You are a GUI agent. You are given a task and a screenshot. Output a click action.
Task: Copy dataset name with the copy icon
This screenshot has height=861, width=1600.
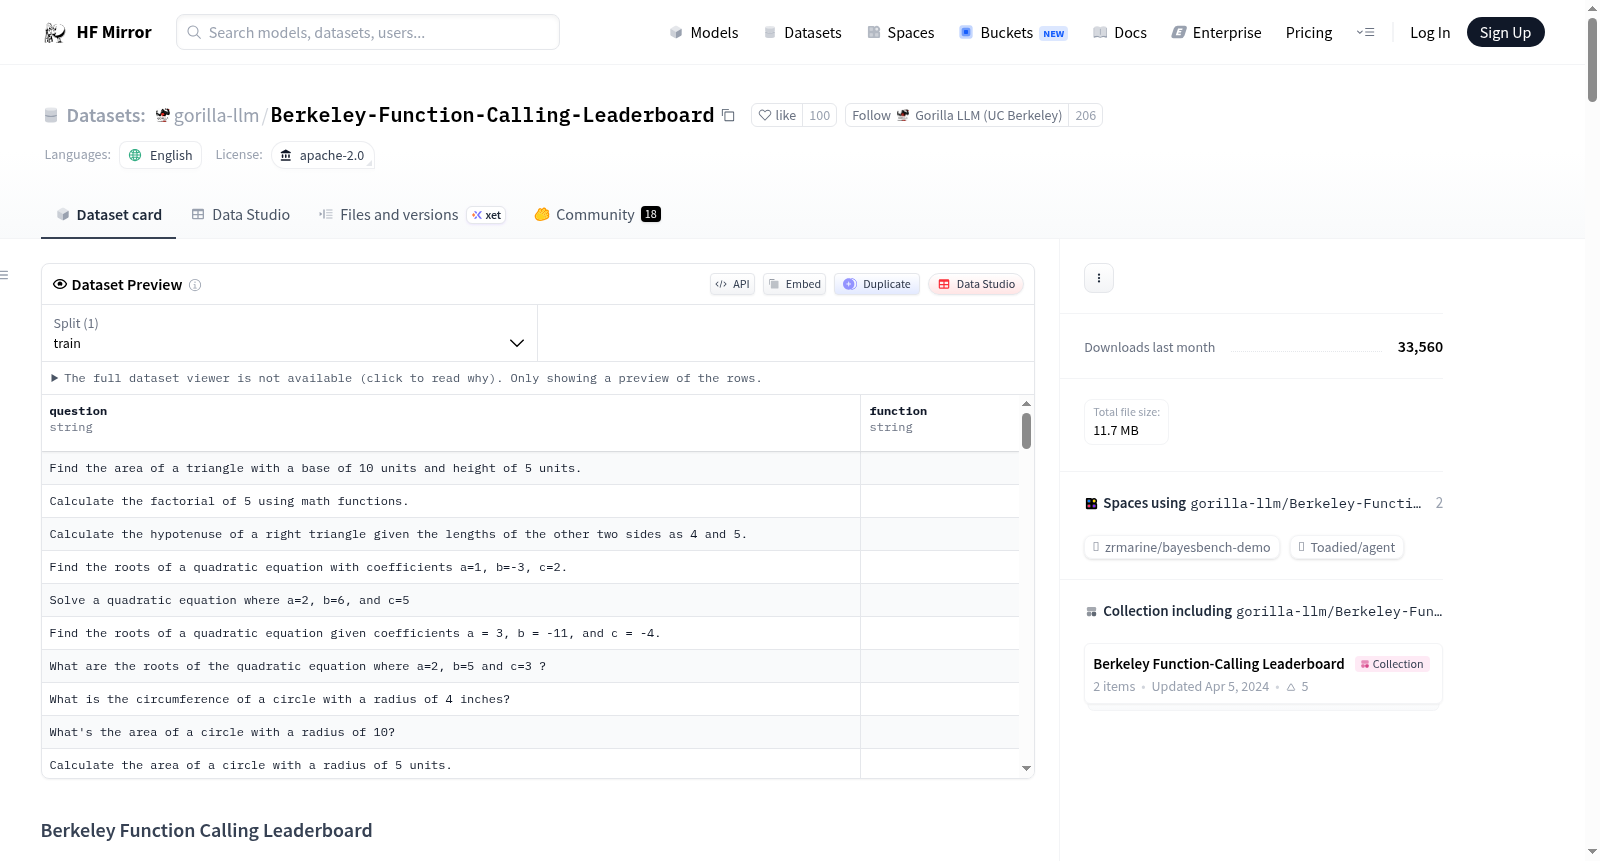tap(728, 116)
